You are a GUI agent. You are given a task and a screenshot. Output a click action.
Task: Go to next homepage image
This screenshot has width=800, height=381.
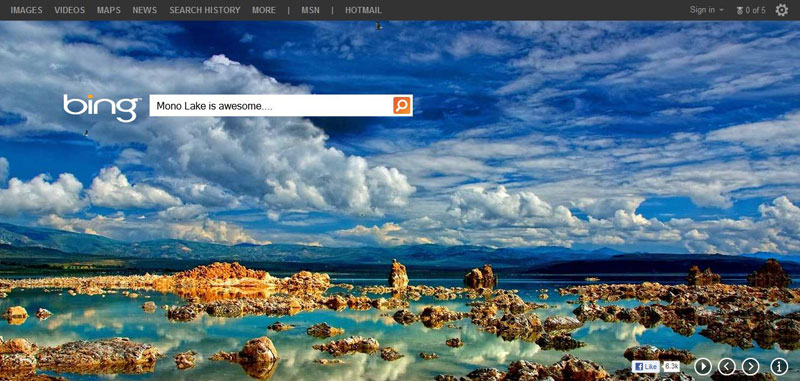(x=751, y=366)
